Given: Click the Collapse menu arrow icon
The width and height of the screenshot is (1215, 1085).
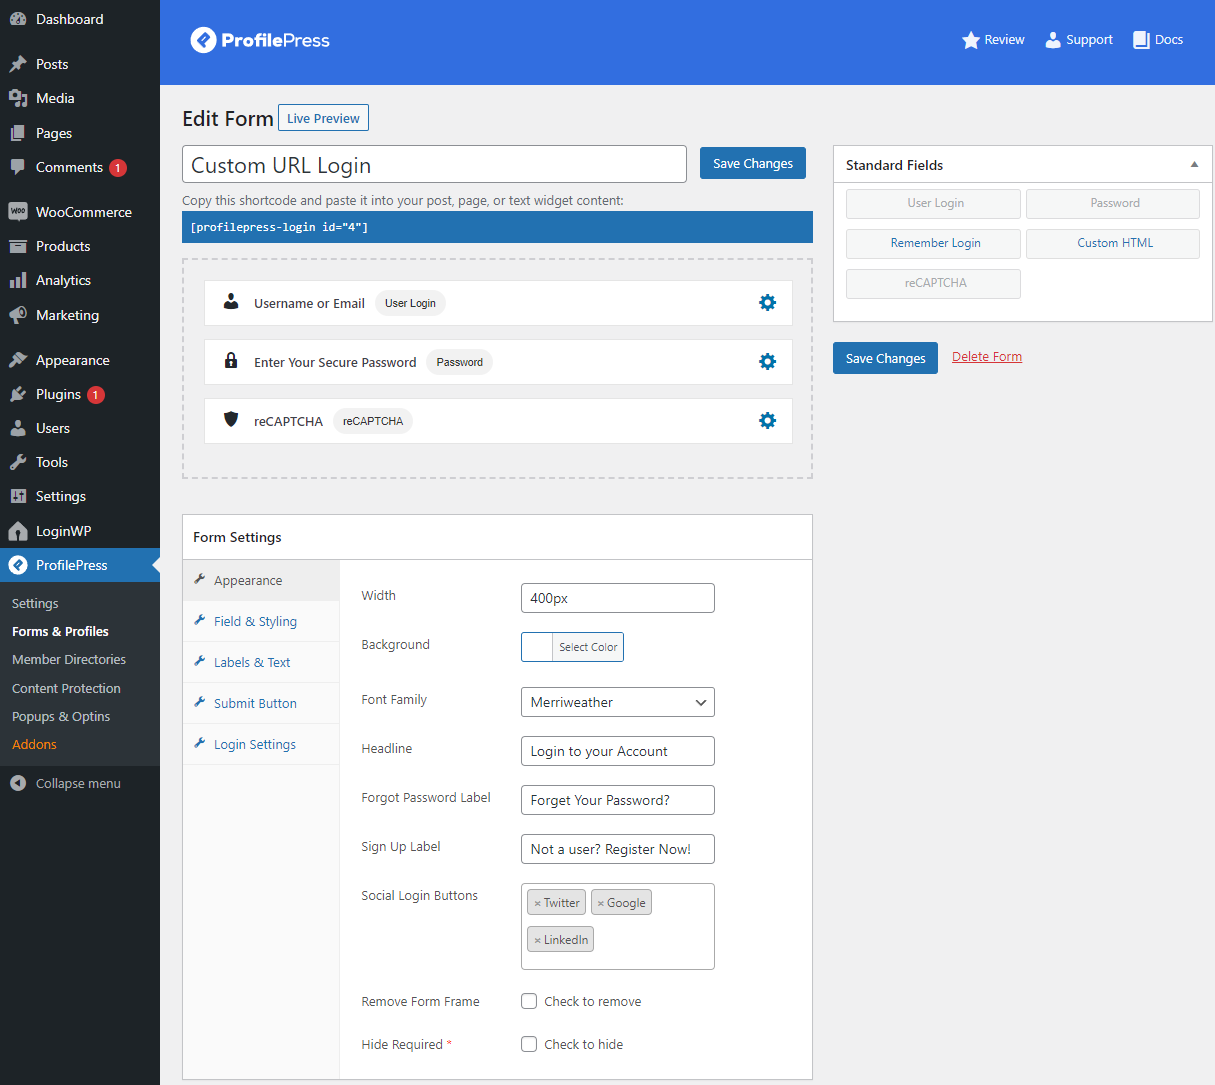Looking at the screenshot, I should tap(18, 783).
